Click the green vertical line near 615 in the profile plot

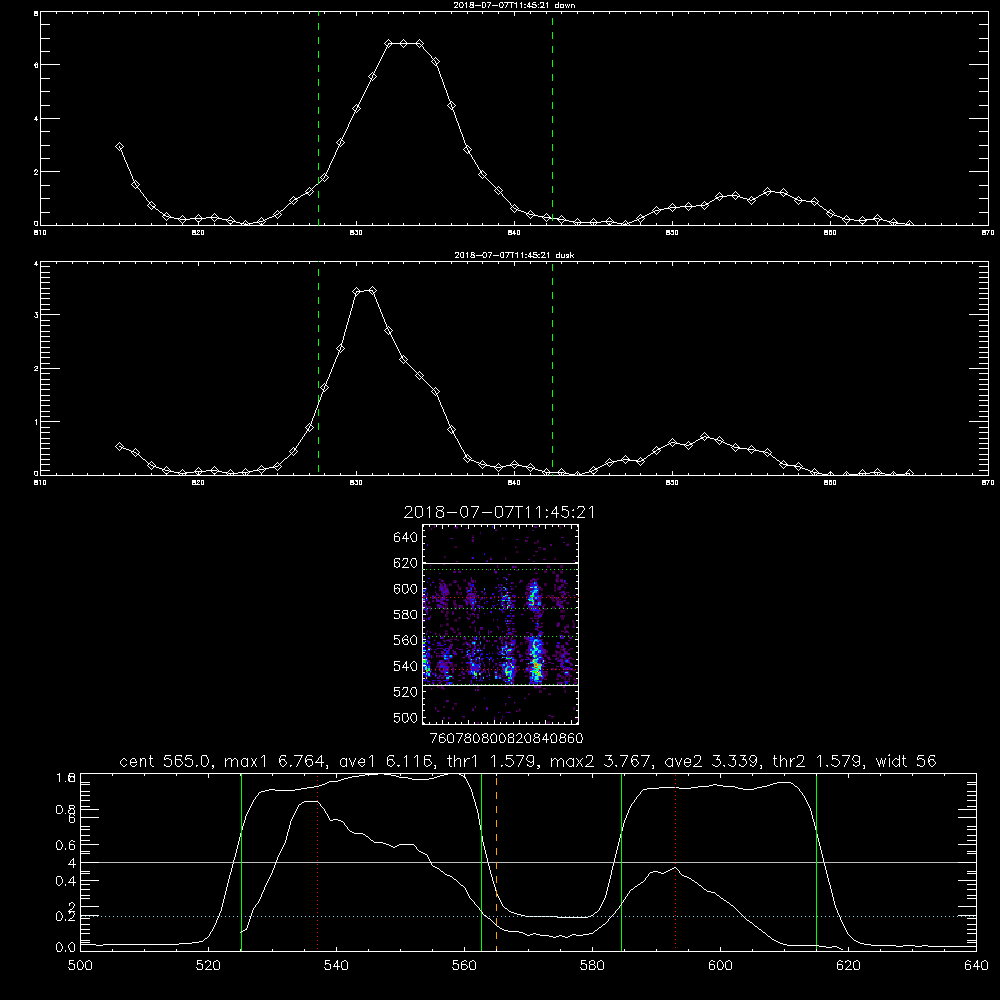click(x=816, y=862)
